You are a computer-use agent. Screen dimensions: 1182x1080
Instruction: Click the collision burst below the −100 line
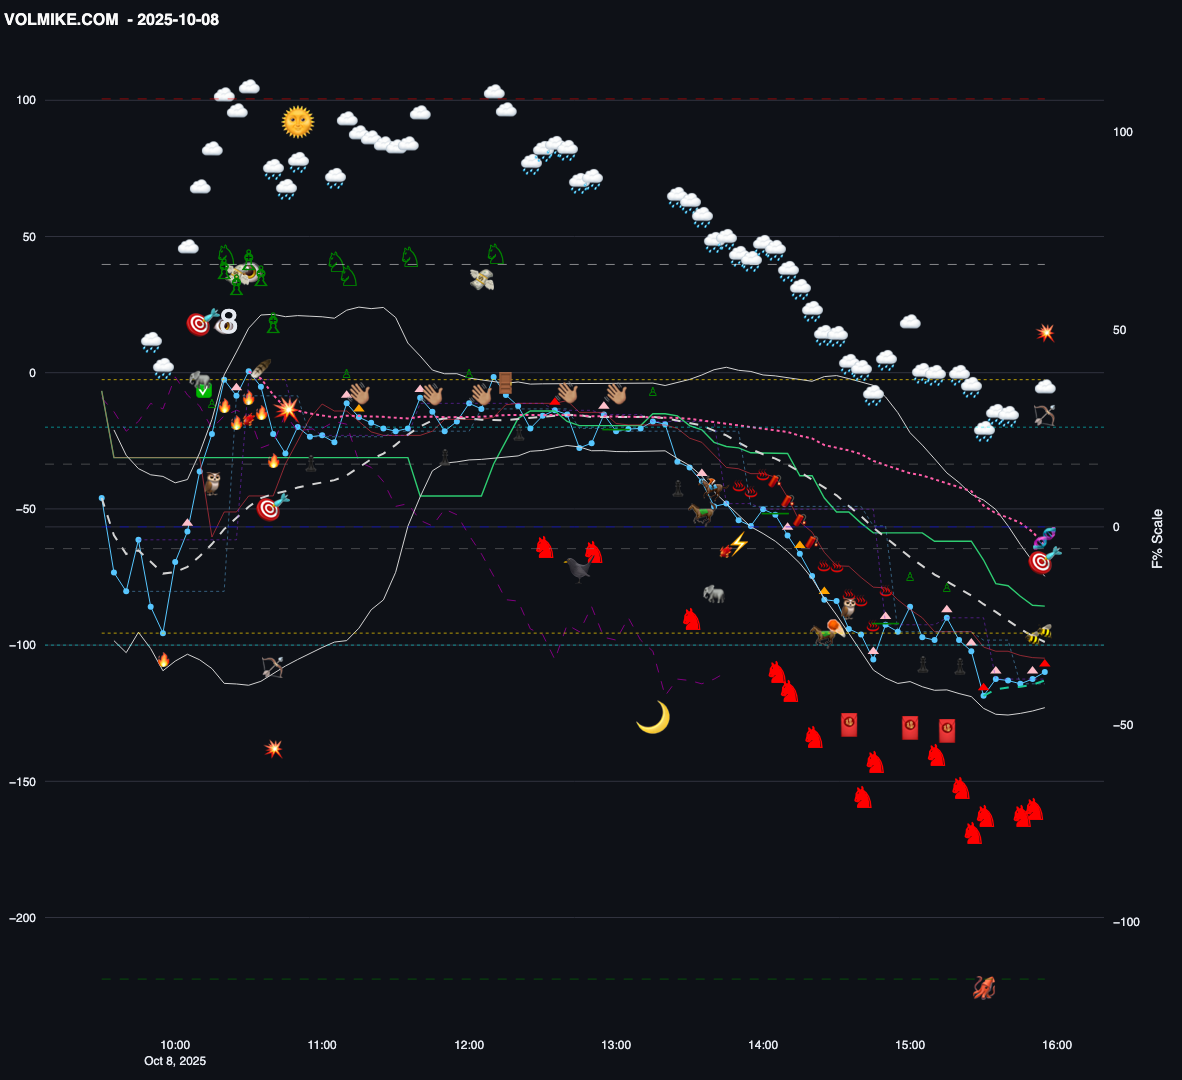[x=274, y=748]
